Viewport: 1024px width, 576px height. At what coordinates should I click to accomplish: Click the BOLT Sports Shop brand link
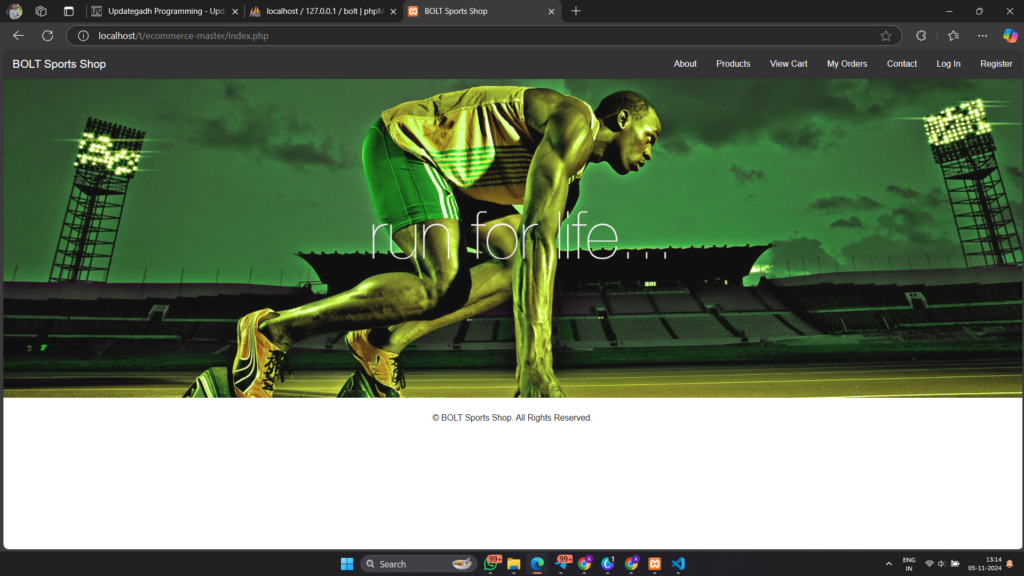[x=59, y=64]
